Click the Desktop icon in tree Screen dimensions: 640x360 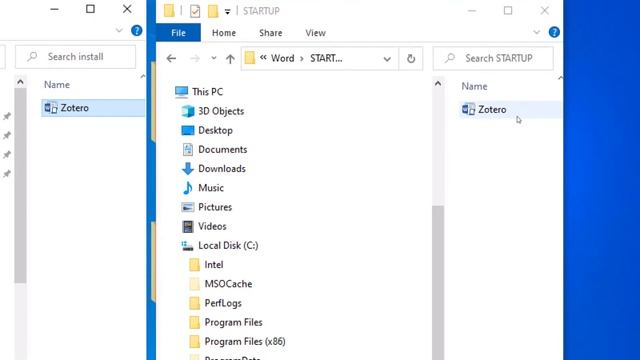pyautogui.click(x=188, y=130)
